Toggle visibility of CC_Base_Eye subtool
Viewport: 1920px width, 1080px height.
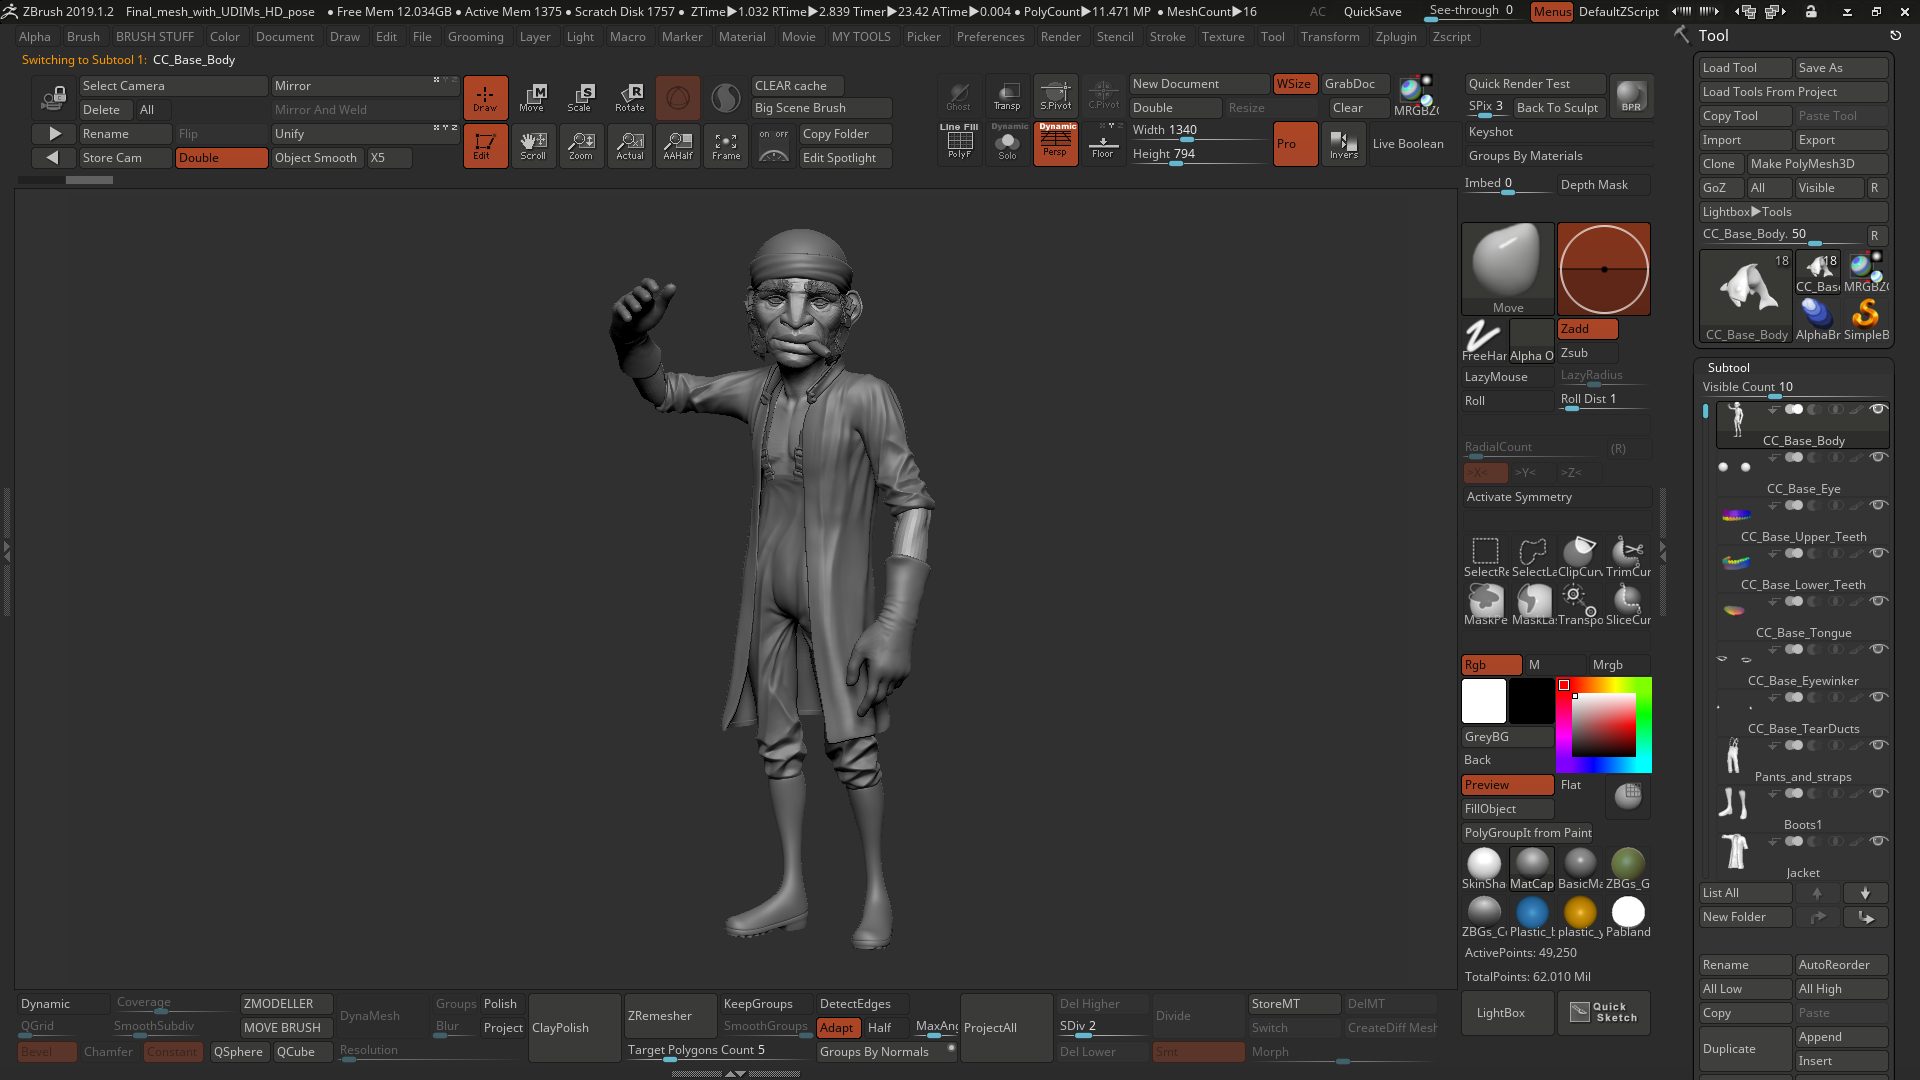1878,457
